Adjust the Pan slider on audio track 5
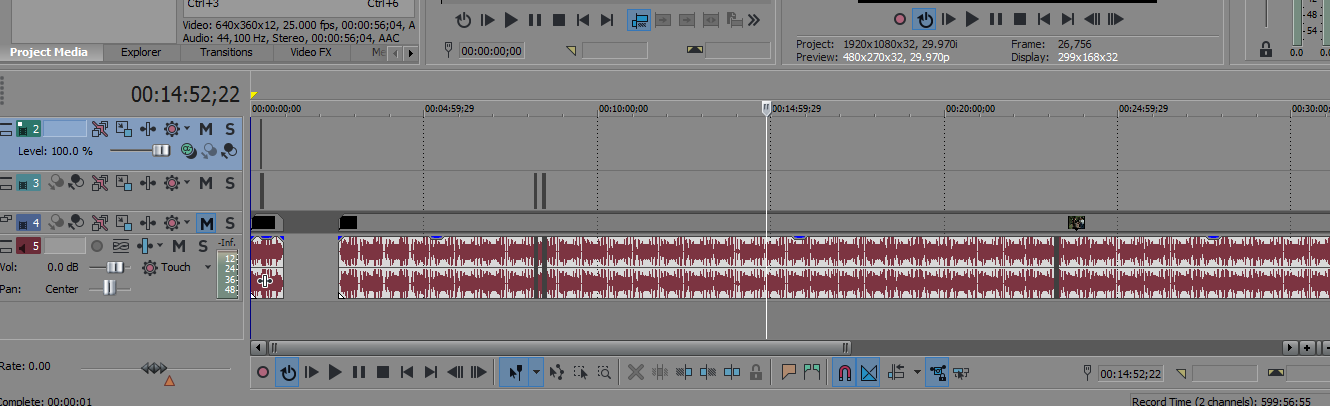Viewport: 1330px width, 406px height. [110, 288]
